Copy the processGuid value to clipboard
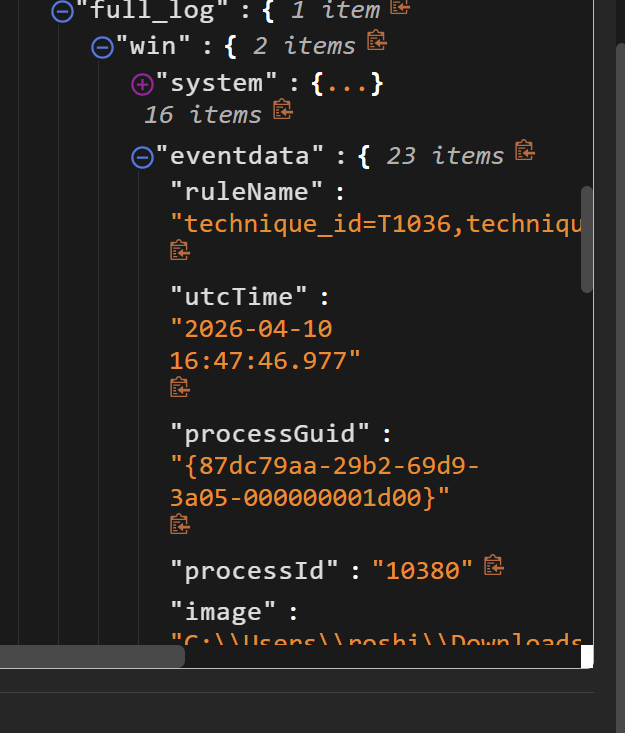This screenshot has width=625, height=733. (x=180, y=524)
